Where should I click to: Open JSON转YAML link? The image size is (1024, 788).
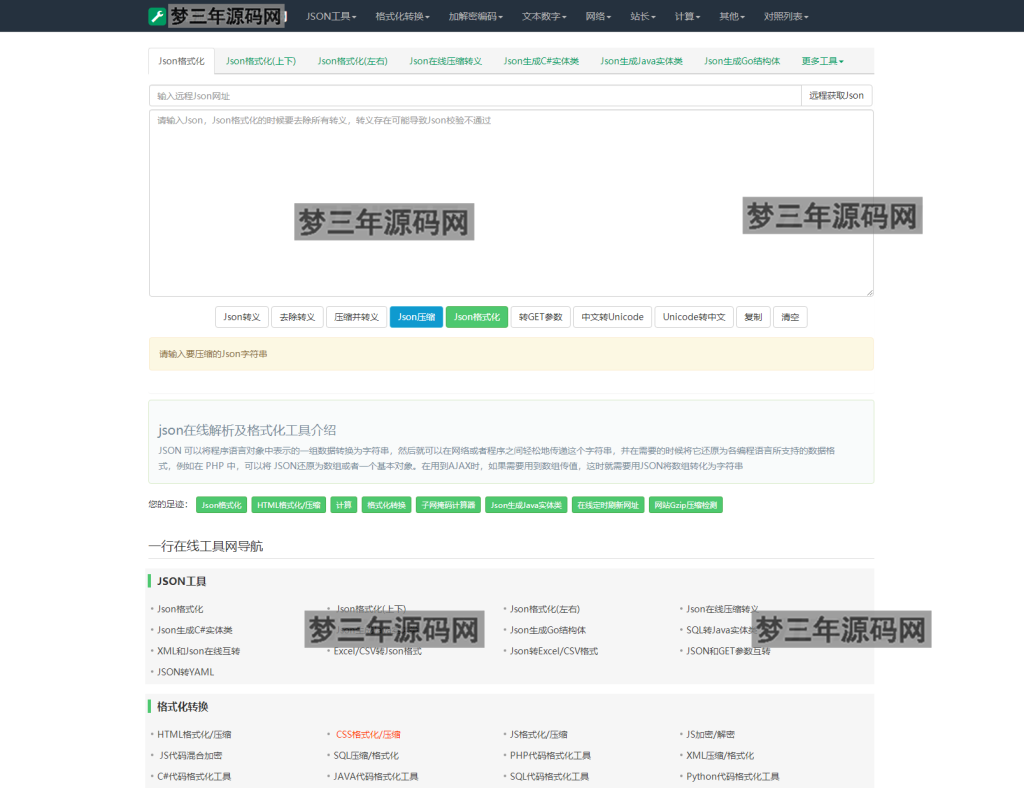(x=185, y=671)
